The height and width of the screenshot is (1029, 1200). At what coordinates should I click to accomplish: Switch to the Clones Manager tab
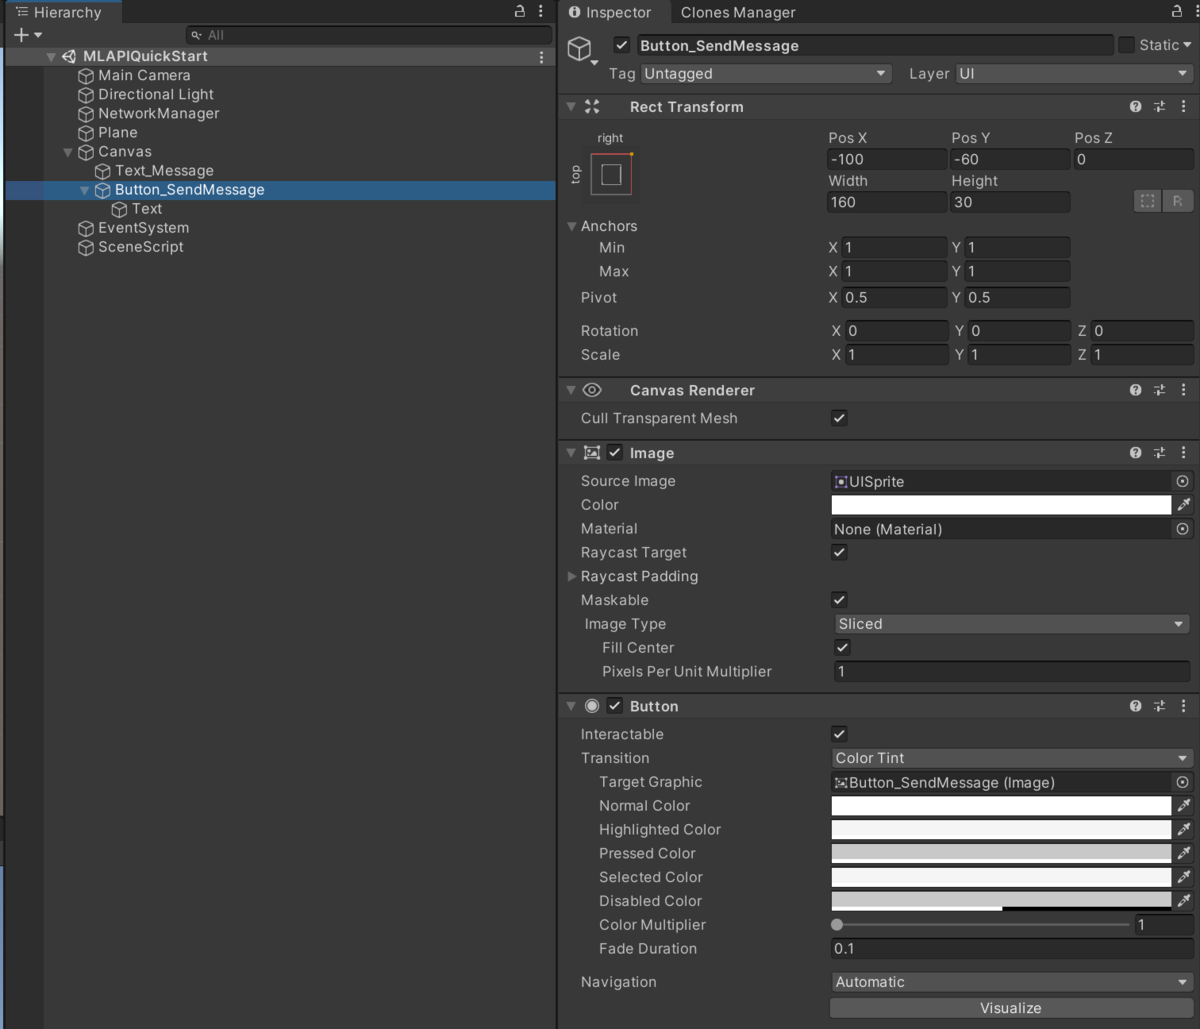pos(738,12)
